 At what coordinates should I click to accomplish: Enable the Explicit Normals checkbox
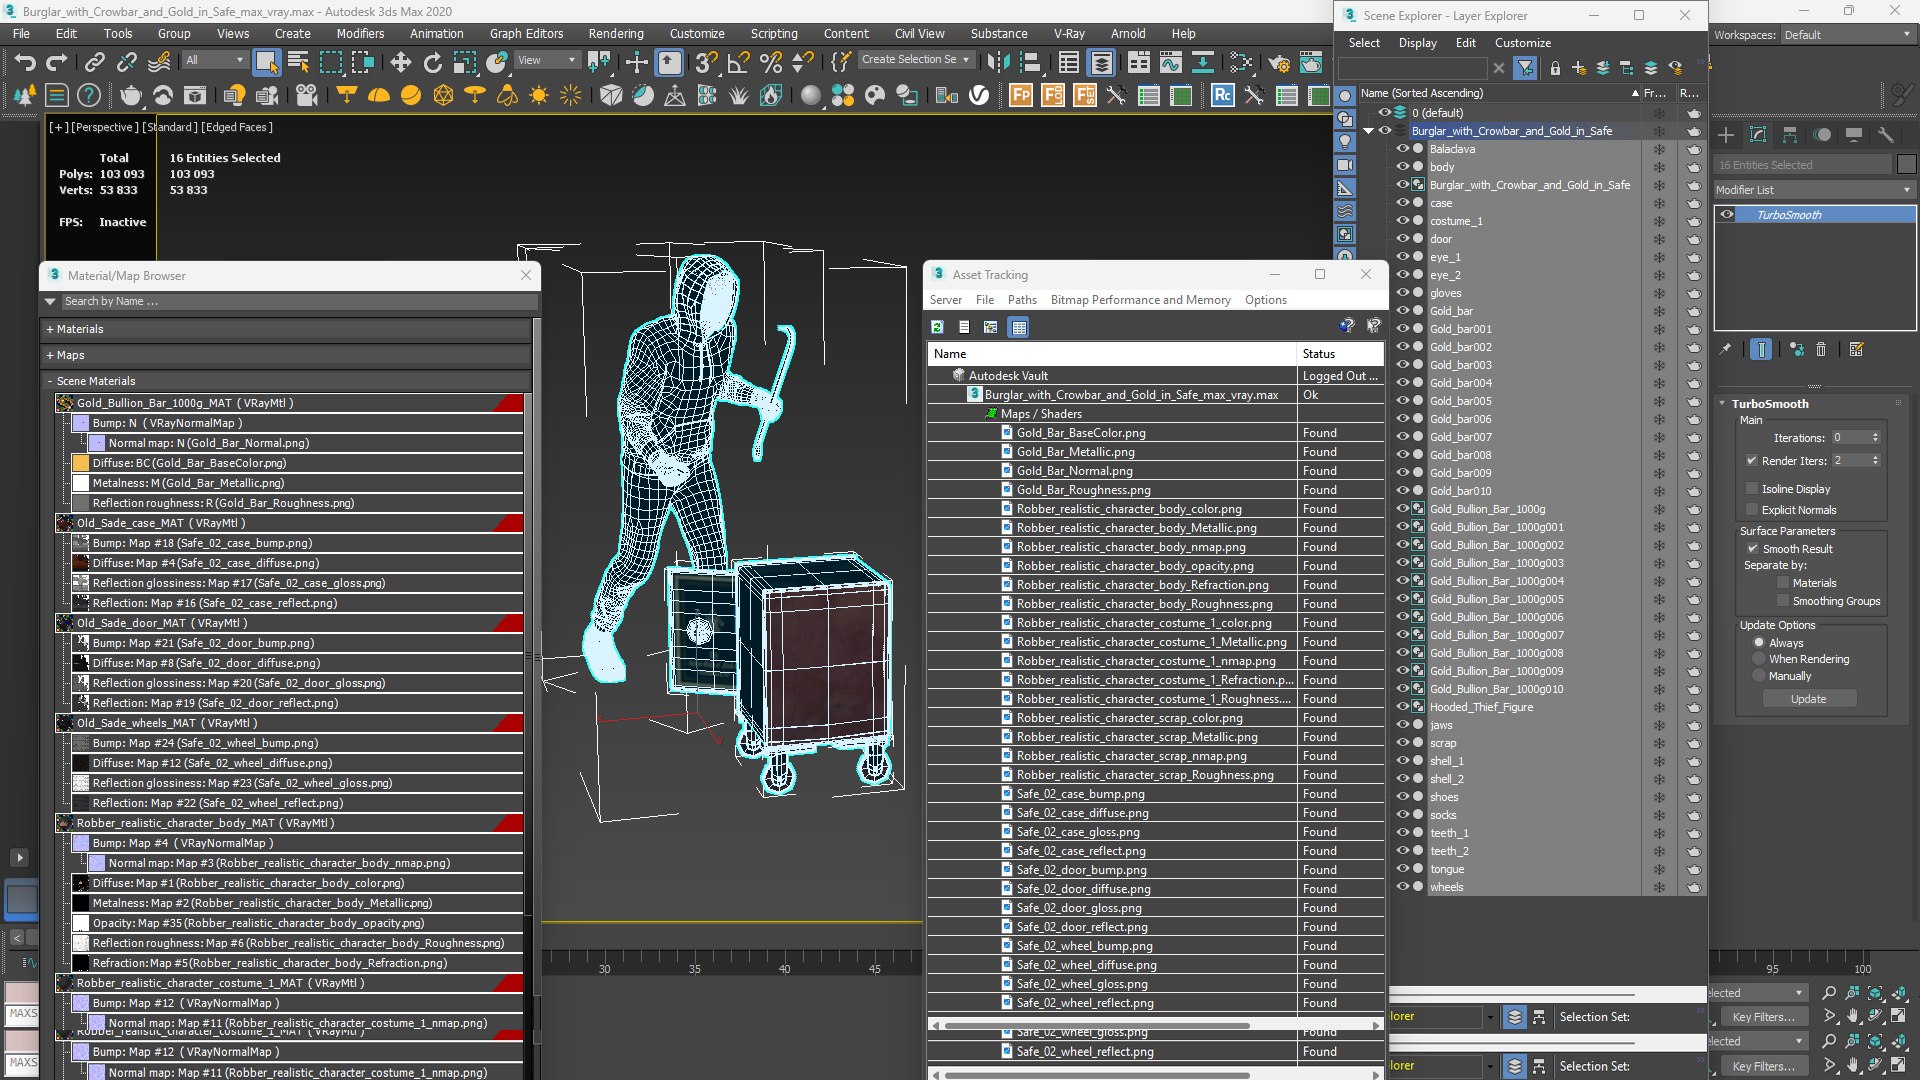pos(1752,510)
